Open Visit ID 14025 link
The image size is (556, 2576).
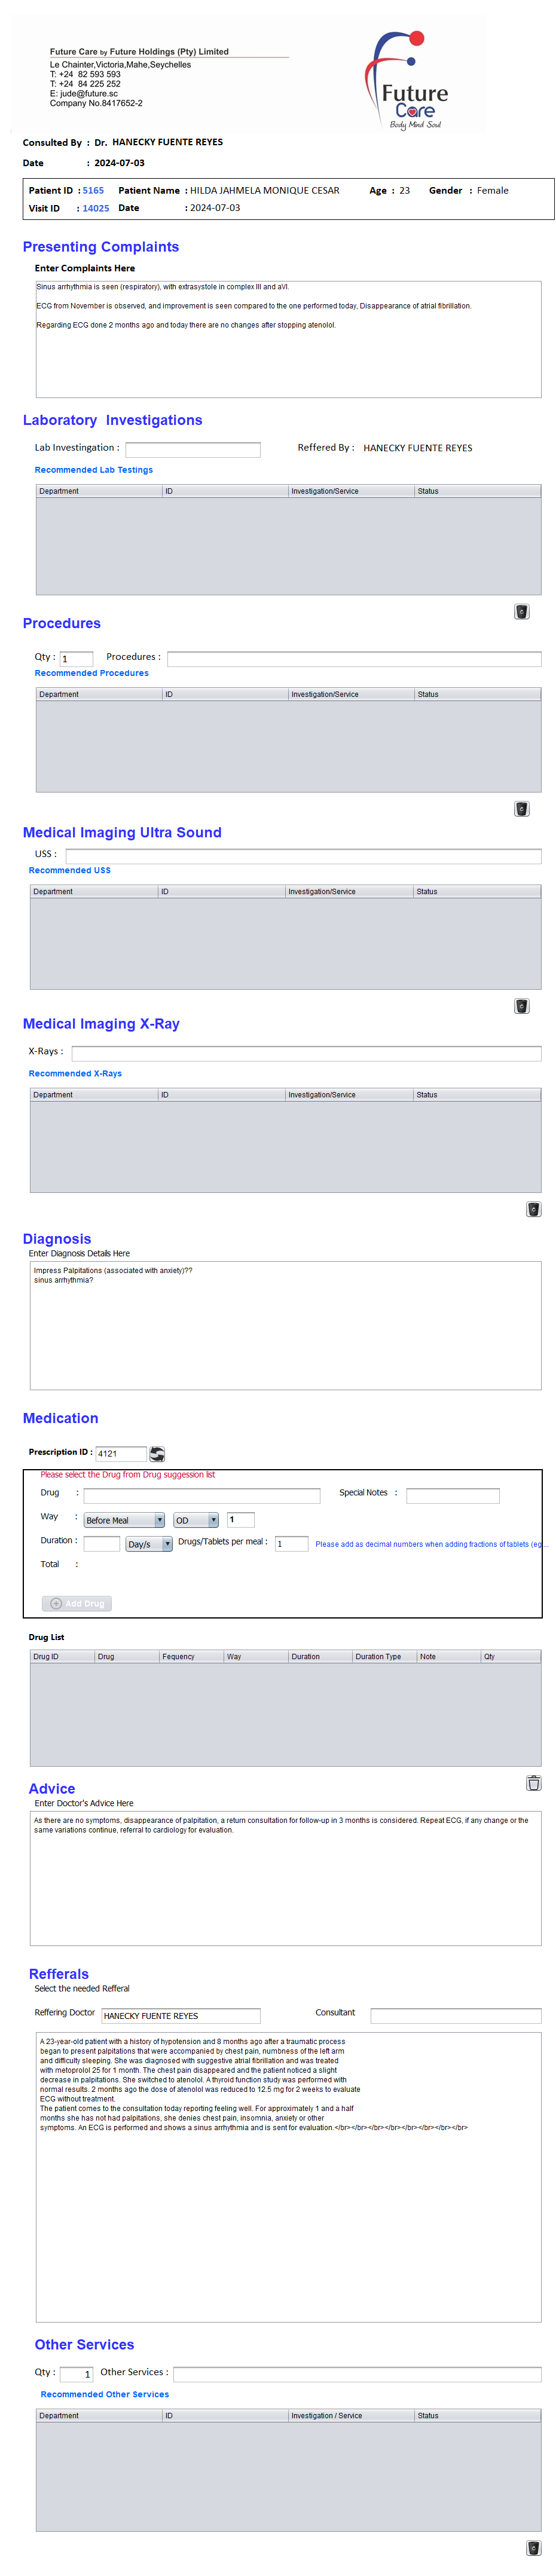point(96,208)
